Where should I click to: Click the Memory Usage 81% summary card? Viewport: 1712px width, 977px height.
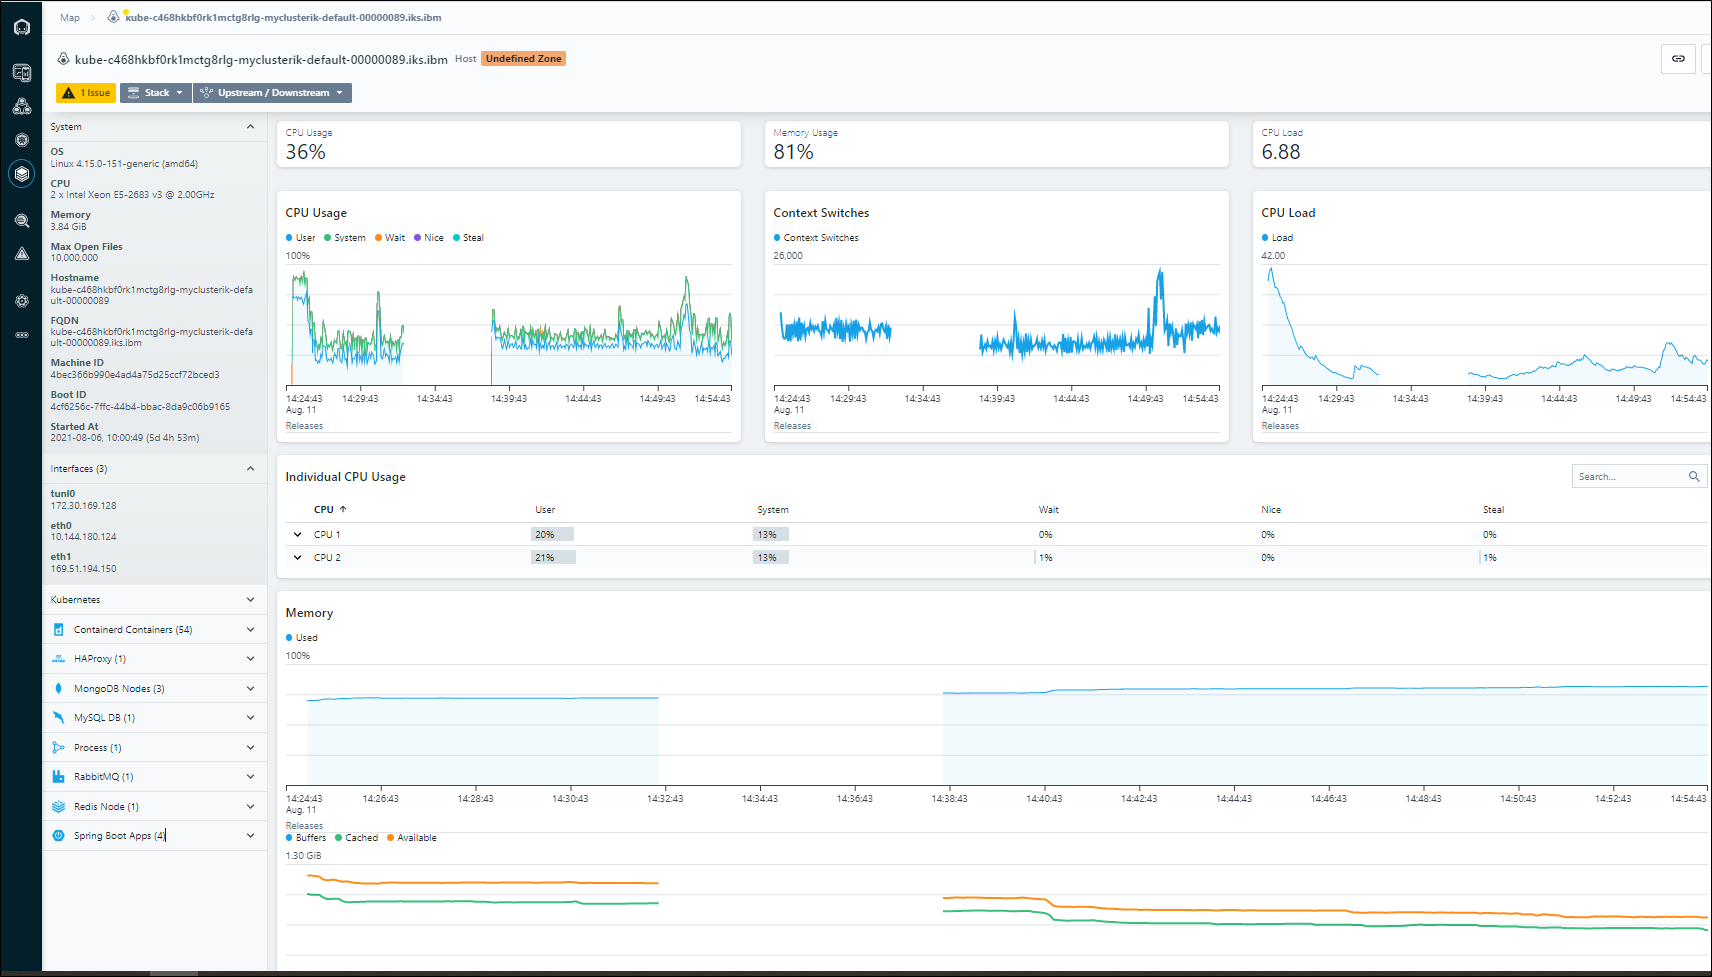[996, 144]
